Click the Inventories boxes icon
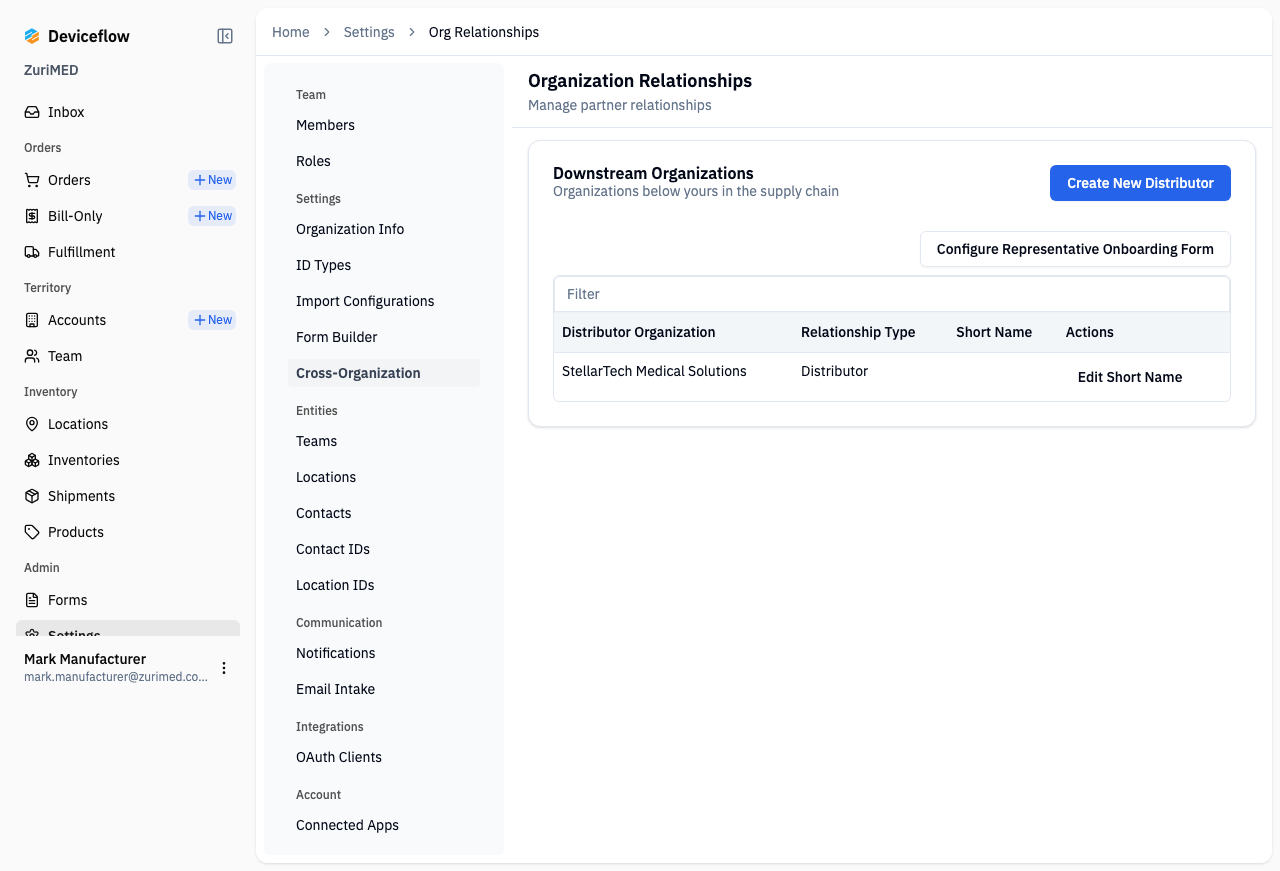The height and width of the screenshot is (871, 1280). pos(32,460)
